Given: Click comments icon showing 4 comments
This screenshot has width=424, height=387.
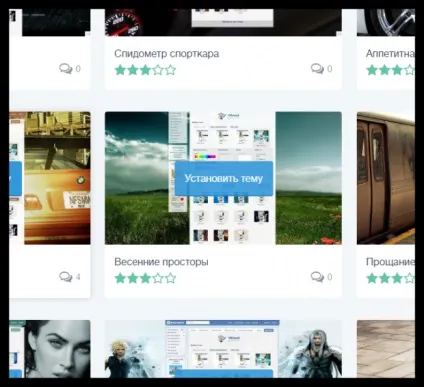Looking at the screenshot, I should point(65,277).
